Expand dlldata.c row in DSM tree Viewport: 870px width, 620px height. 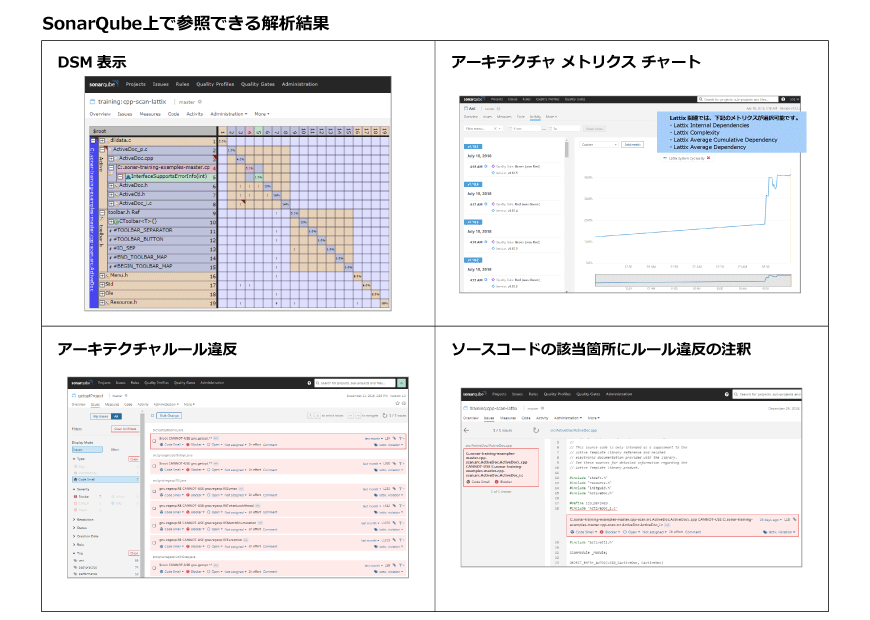(102, 140)
